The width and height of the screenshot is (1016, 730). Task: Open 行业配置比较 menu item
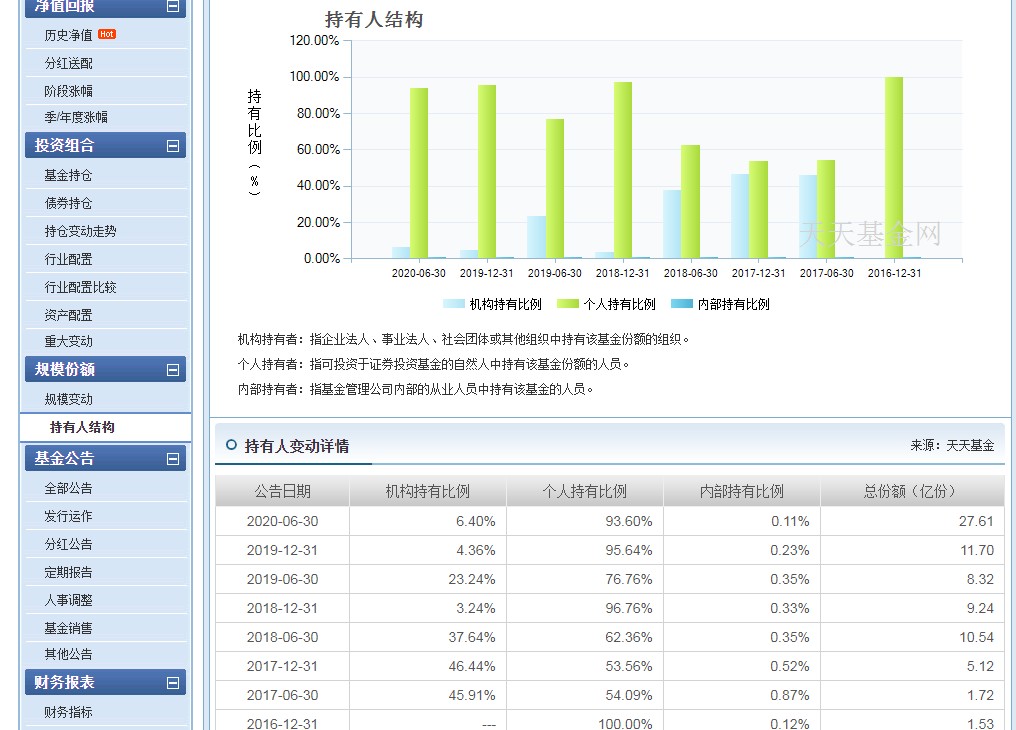[x=80, y=287]
